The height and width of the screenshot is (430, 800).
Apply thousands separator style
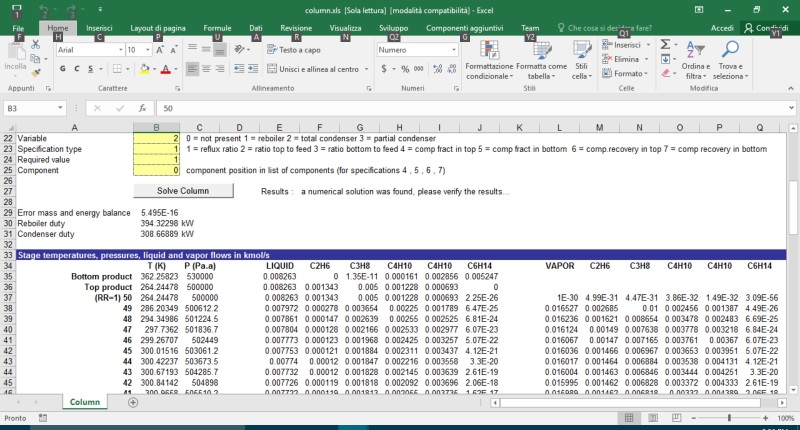tap(418, 69)
